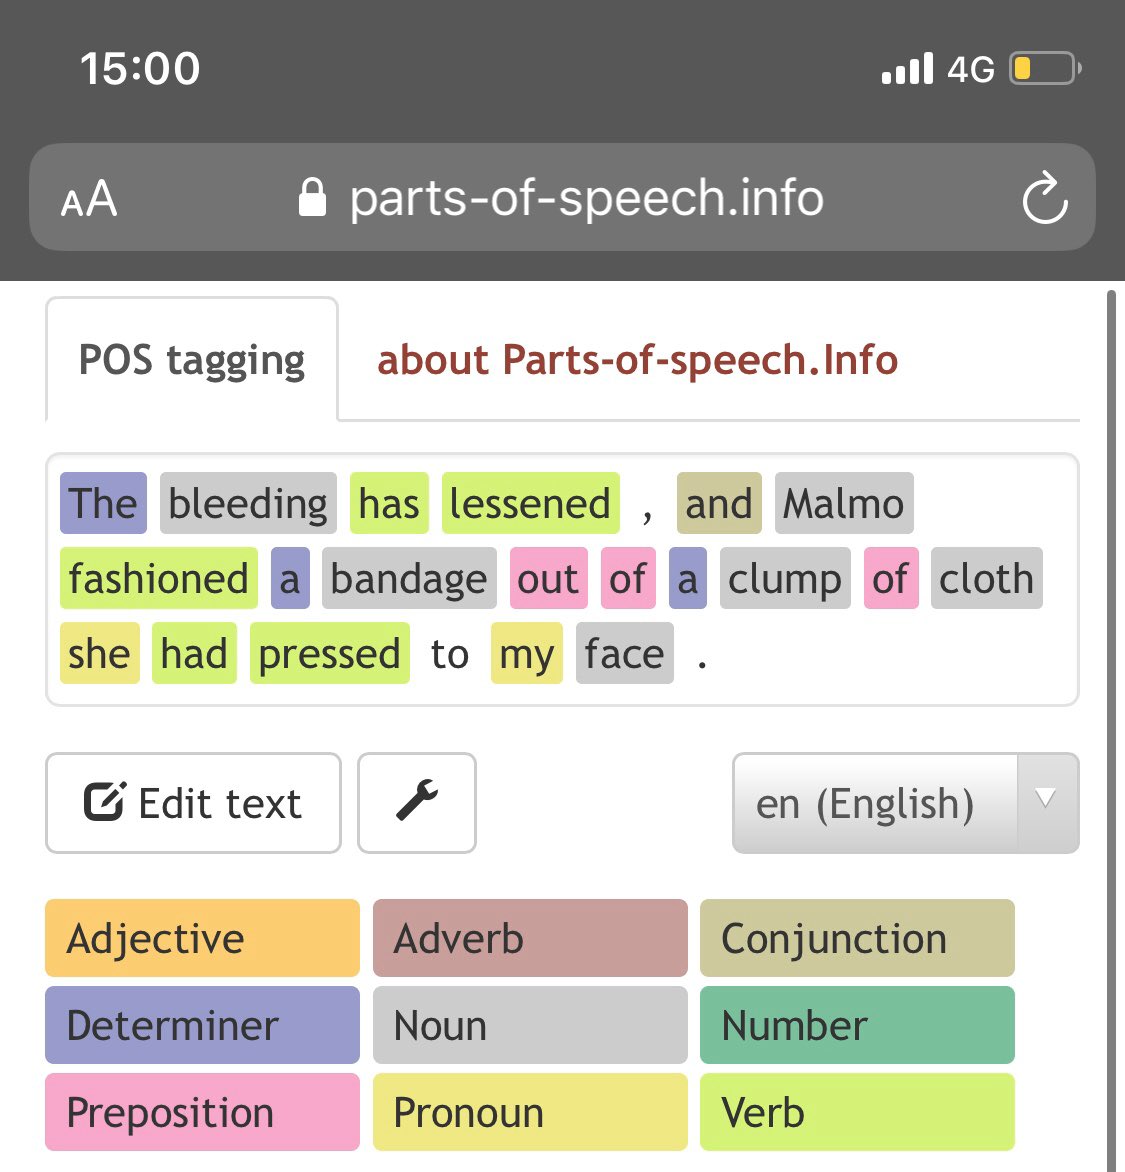Click the tagged word 'had'
This screenshot has height=1172, width=1125.
tap(194, 653)
